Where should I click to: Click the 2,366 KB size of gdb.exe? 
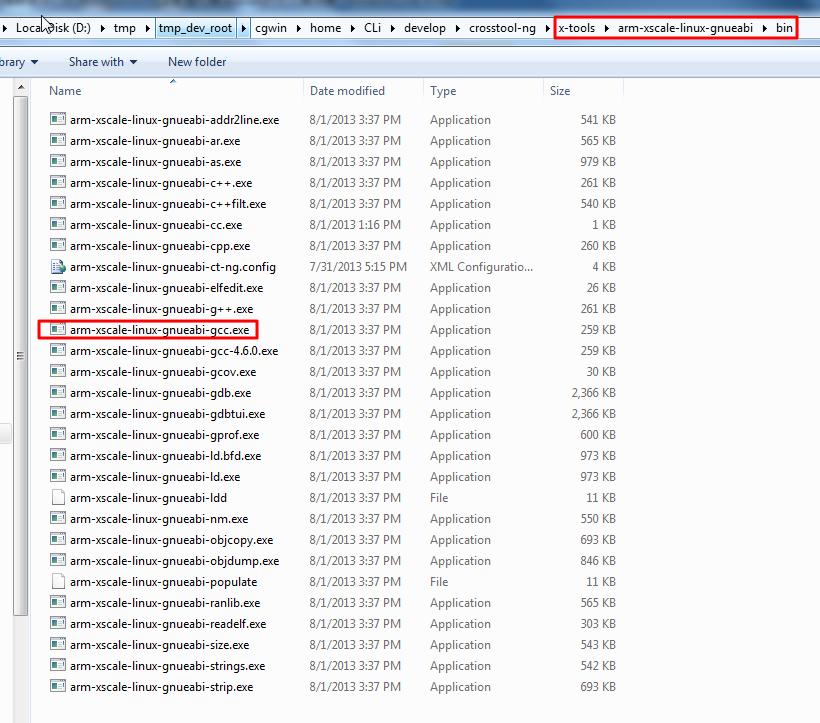pos(594,393)
